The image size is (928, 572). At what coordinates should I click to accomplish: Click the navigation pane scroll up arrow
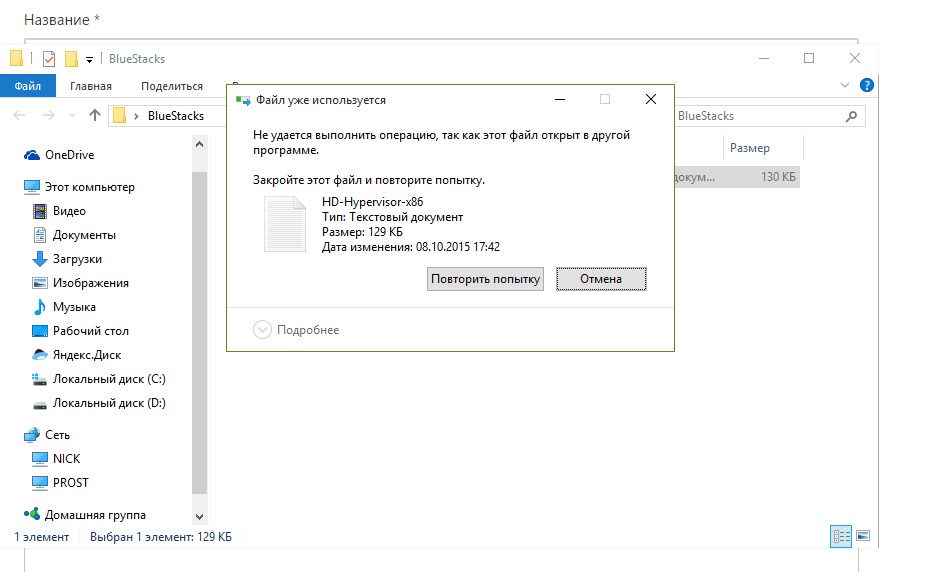199,144
